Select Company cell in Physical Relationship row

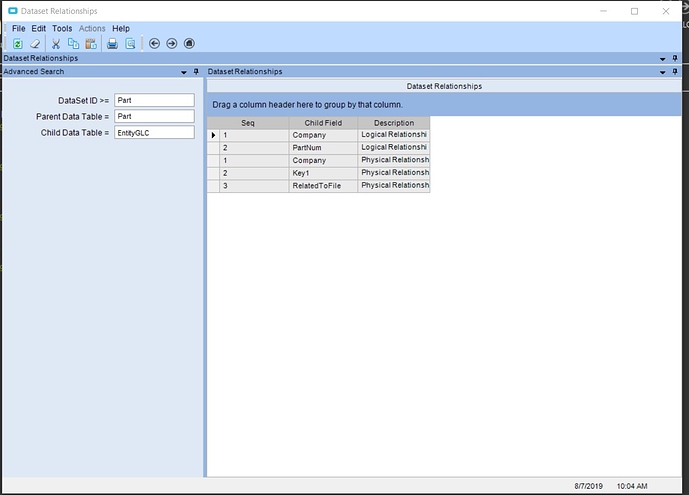click(323, 160)
